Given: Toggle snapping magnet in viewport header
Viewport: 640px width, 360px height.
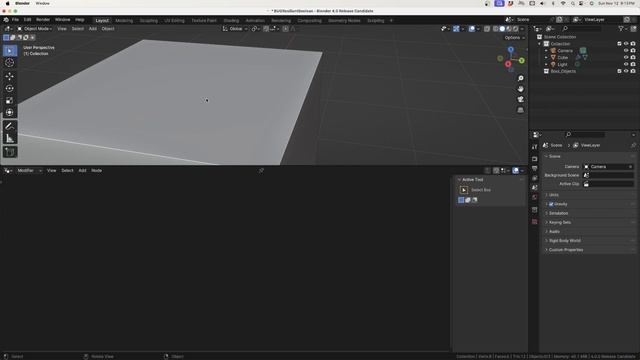Looking at the screenshot, I should pos(266,29).
